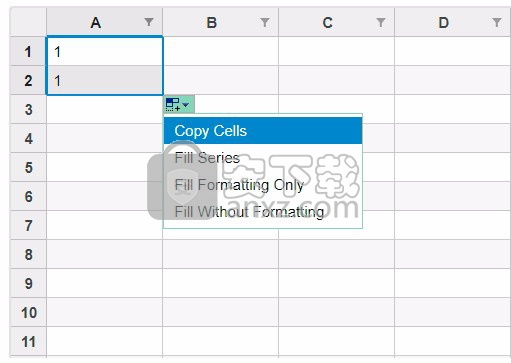Select row 10 header

point(28,312)
